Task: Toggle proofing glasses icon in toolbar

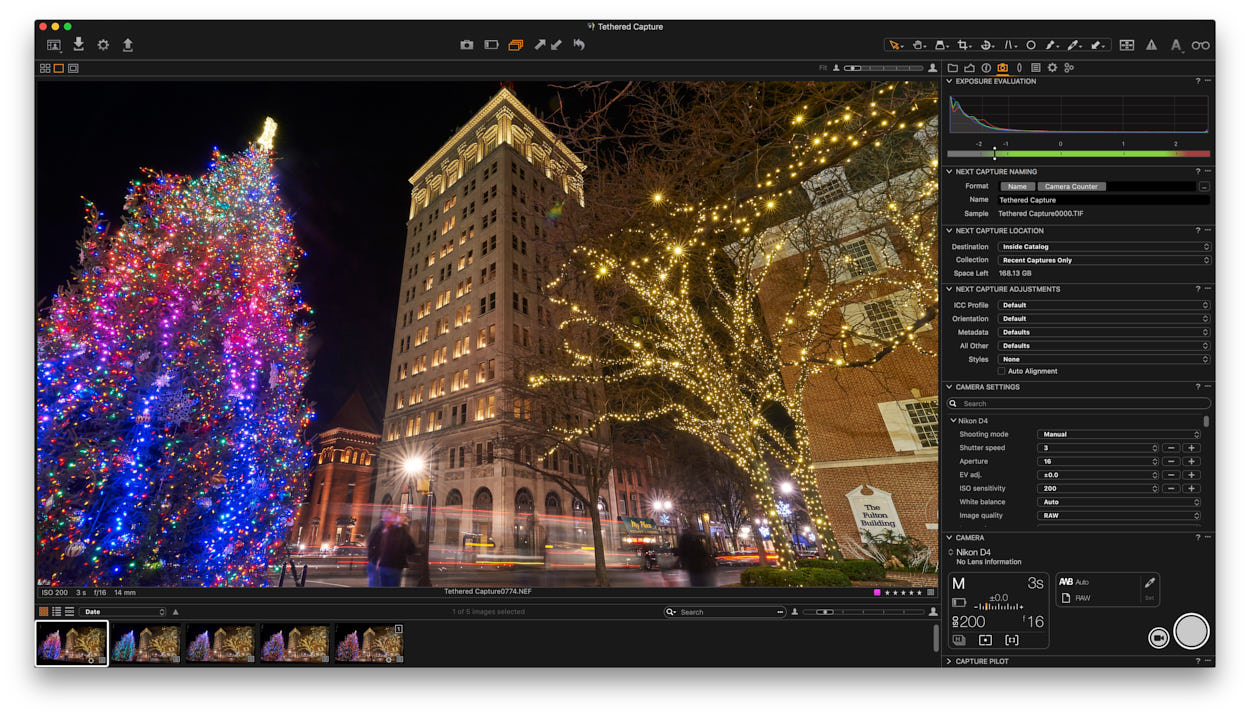Action: click(x=1201, y=45)
